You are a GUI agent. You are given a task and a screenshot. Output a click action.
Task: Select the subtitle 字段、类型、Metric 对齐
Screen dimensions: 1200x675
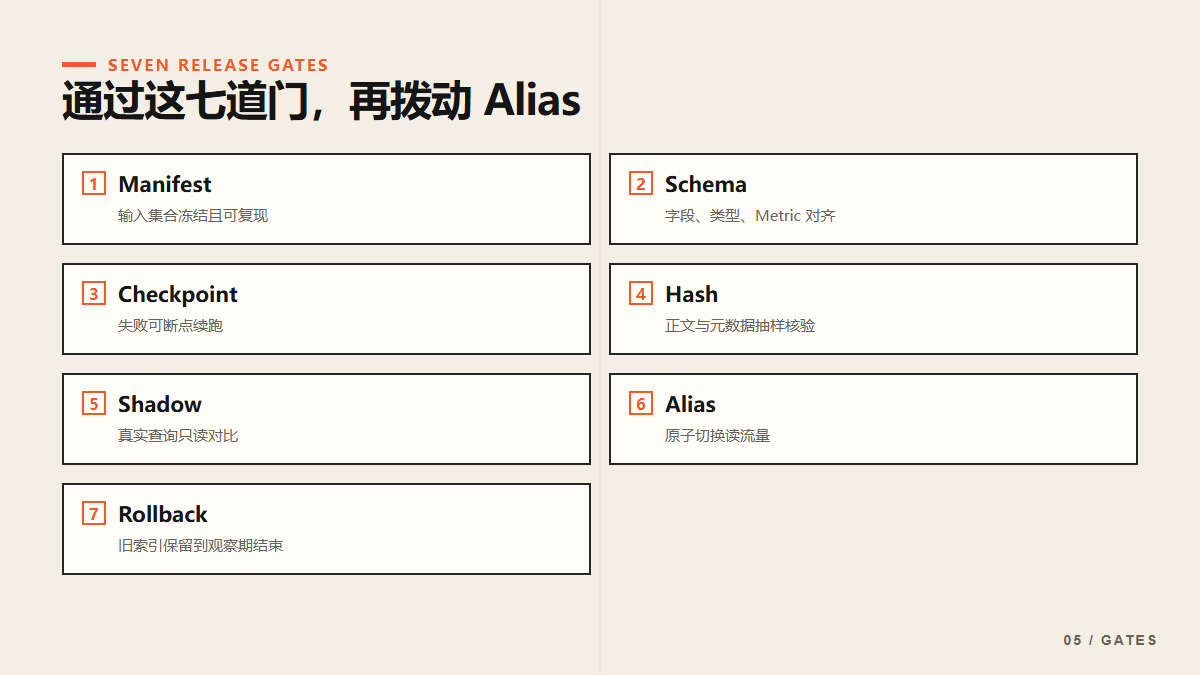click(750, 215)
